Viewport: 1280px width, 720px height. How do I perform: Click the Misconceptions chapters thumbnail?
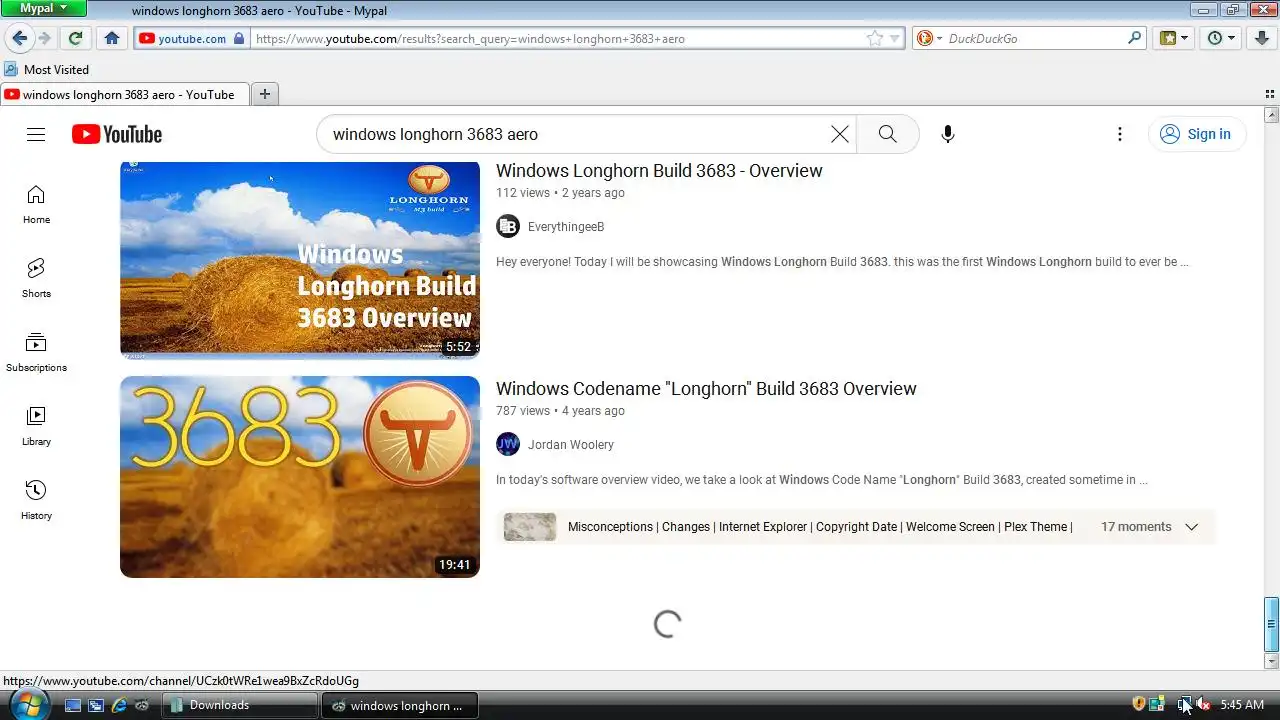click(530, 527)
